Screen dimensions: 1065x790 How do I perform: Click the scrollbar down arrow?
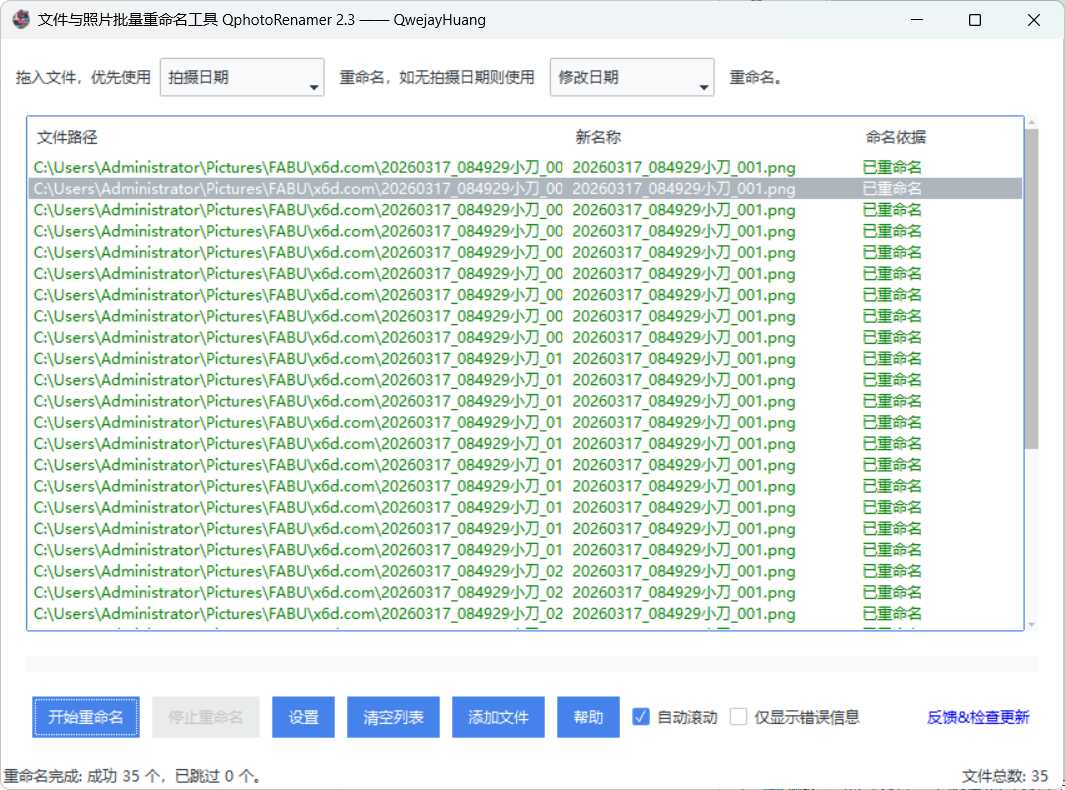click(x=1031, y=624)
